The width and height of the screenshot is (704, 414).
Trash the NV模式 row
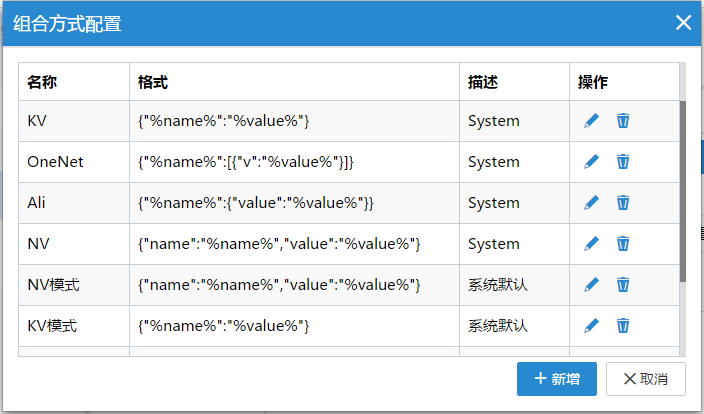(x=623, y=285)
